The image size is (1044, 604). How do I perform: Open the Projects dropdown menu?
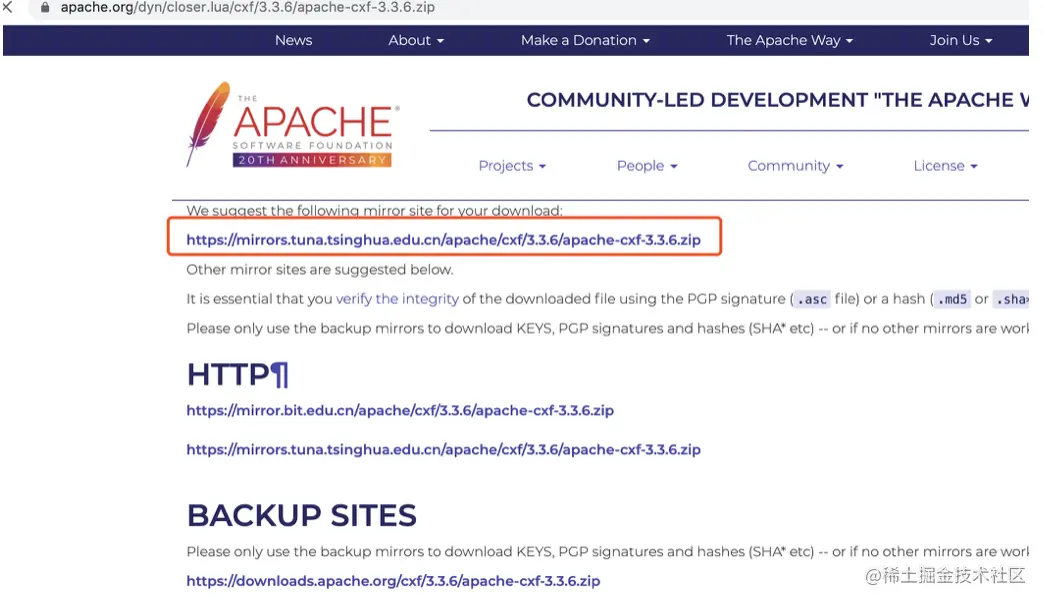point(512,166)
